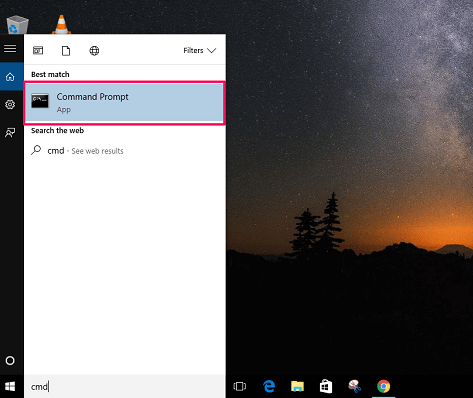This screenshot has height=398, width=473.
Task: Open the feedback icon in sidebar
Action: click(10, 133)
